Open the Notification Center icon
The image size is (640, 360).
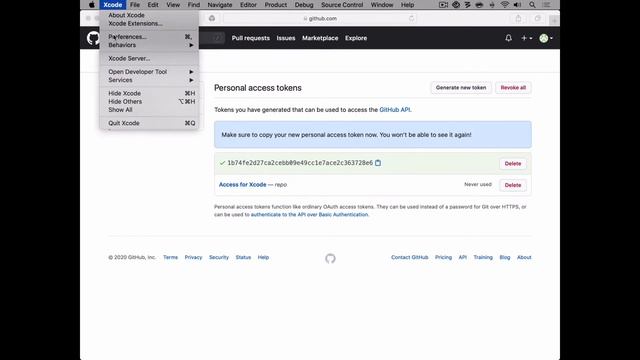pos(547,5)
